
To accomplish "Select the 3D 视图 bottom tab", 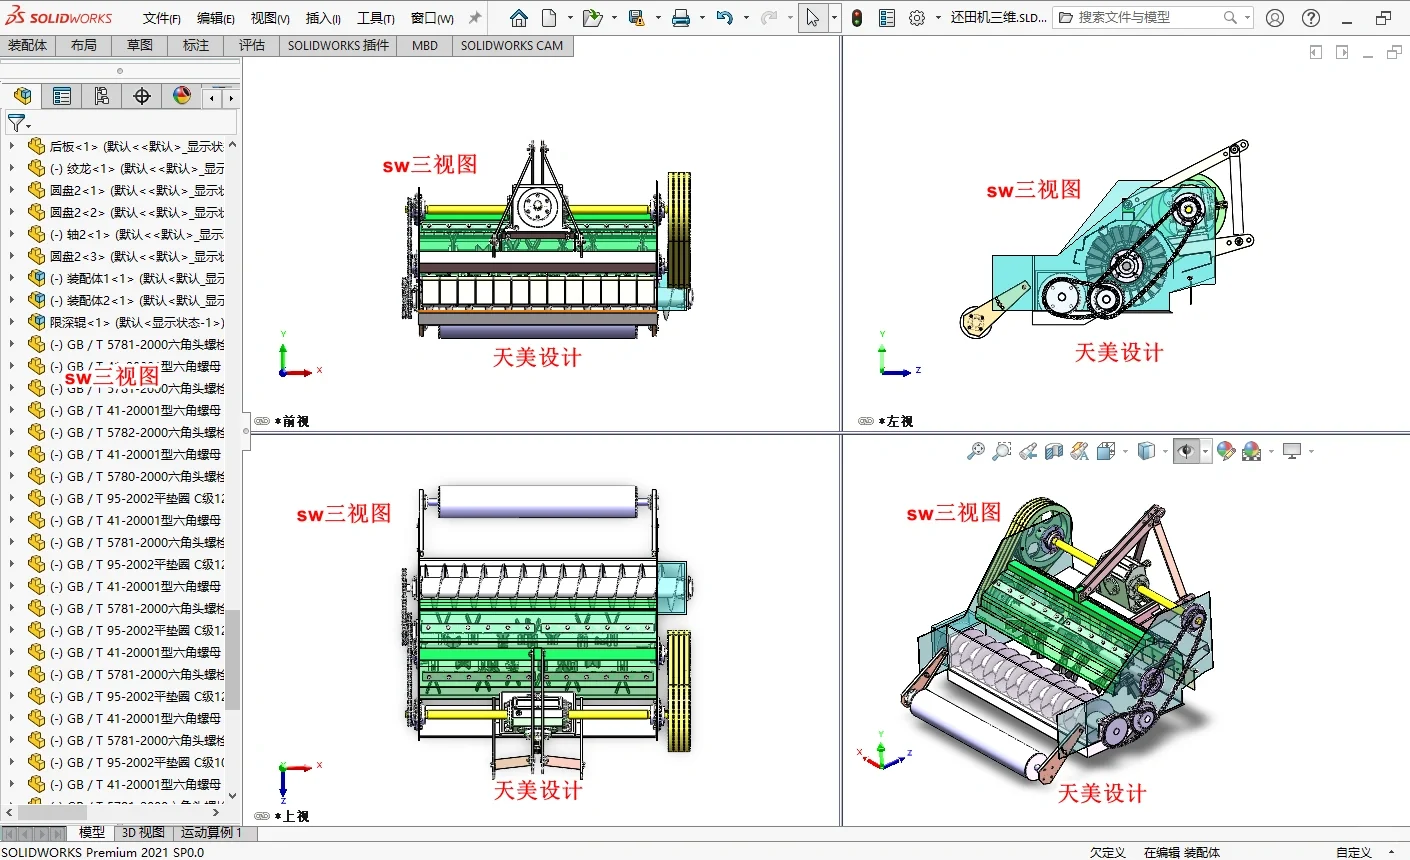I will coord(144,832).
